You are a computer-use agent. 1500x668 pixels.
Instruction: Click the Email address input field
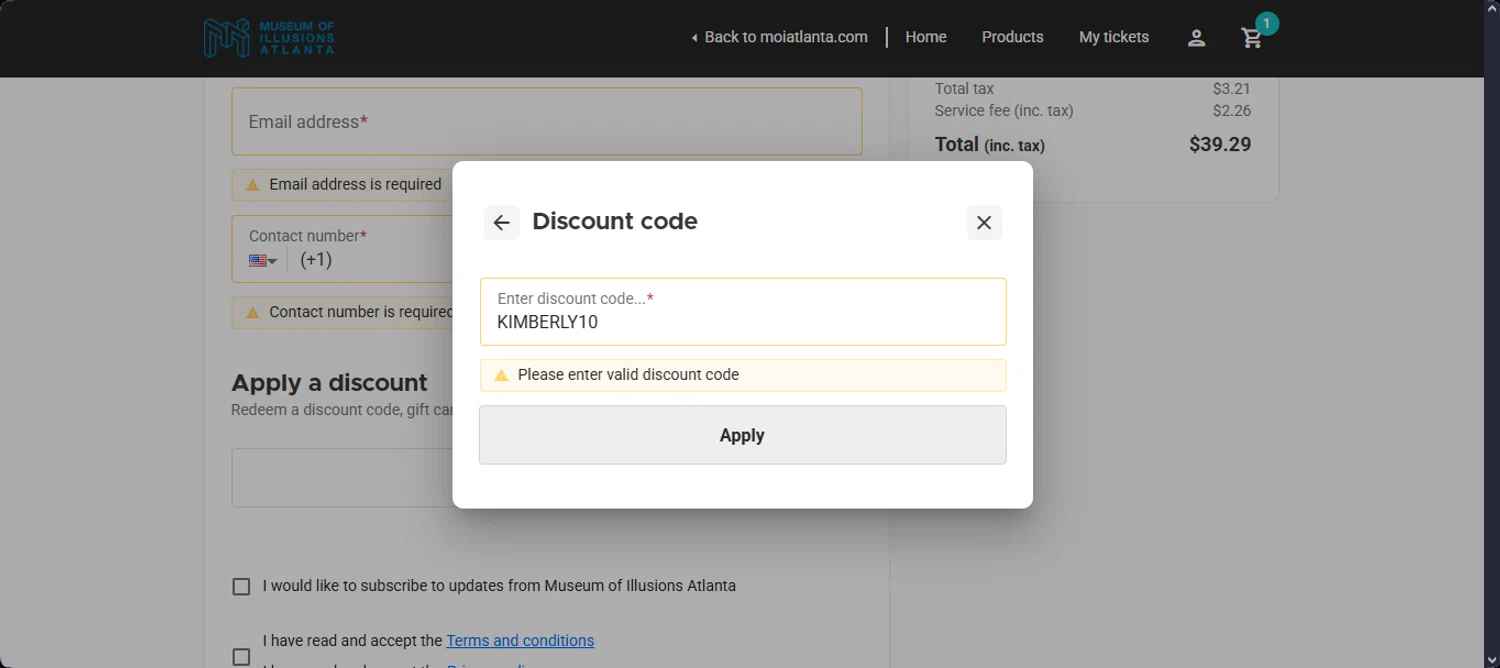pyautogui.click(x=546, y=122)
